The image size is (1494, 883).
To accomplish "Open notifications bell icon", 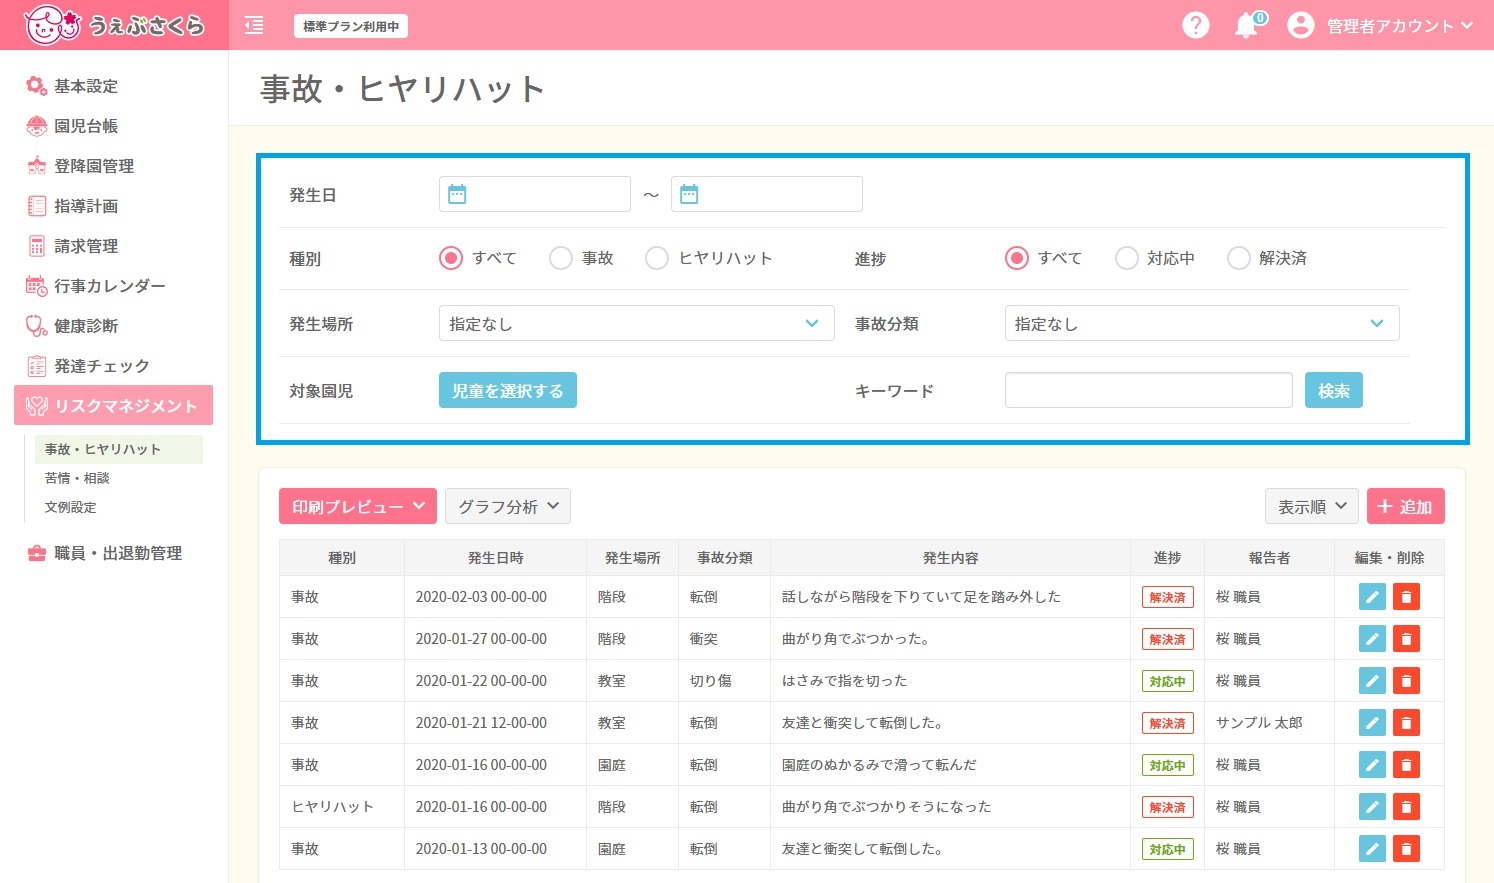I will click(x=1247, y=25).
